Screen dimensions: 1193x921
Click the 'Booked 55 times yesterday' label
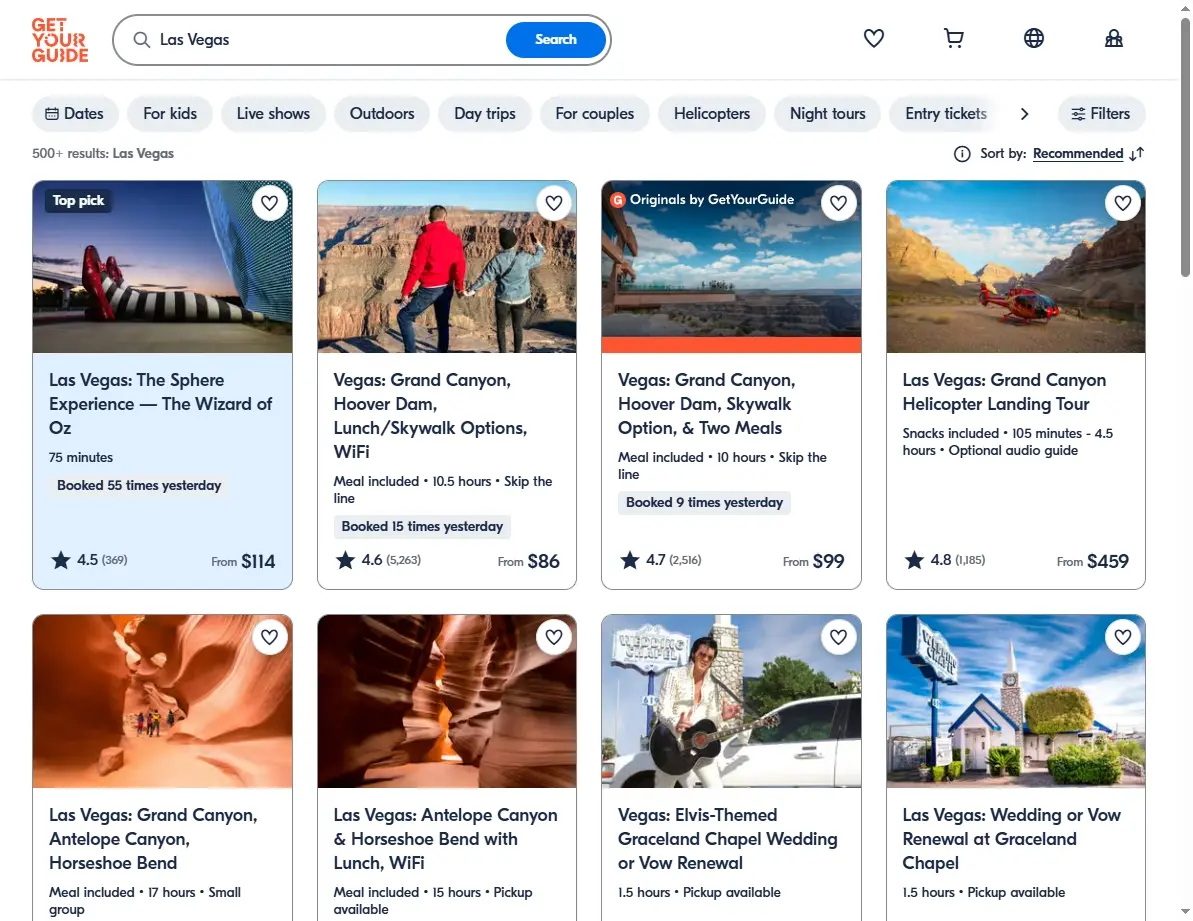[x=139, y=485]
